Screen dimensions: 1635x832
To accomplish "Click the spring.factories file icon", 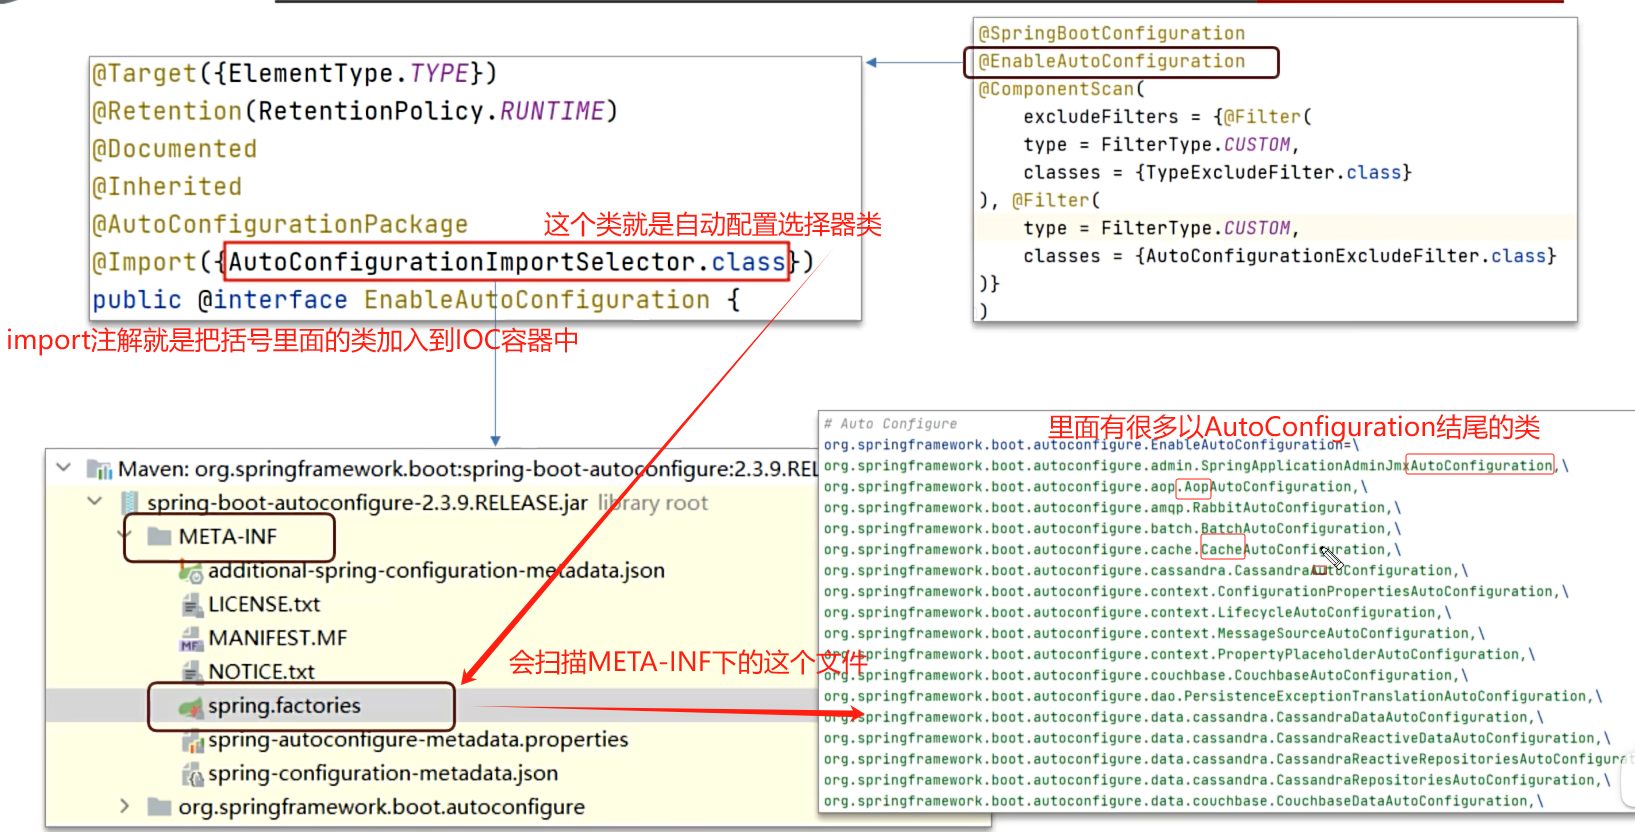I will pyautogui.click(x=191, y=707).
